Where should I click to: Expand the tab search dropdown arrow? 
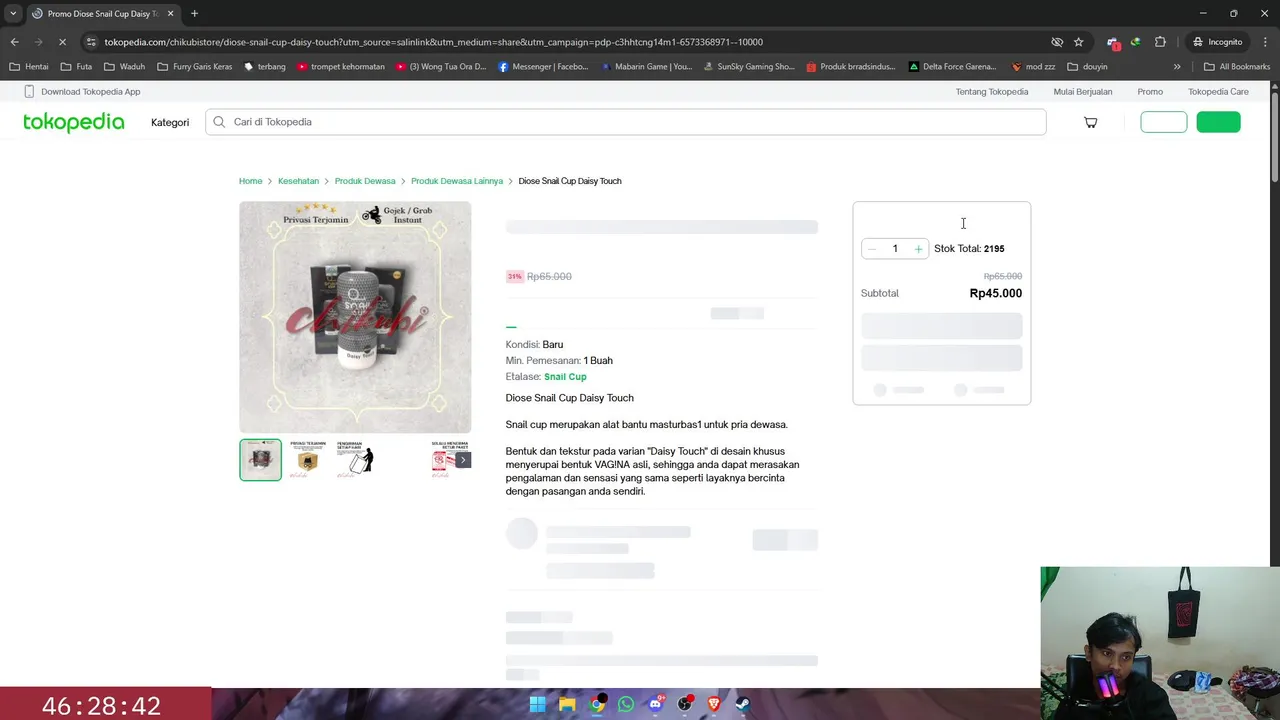pos(13,13)
